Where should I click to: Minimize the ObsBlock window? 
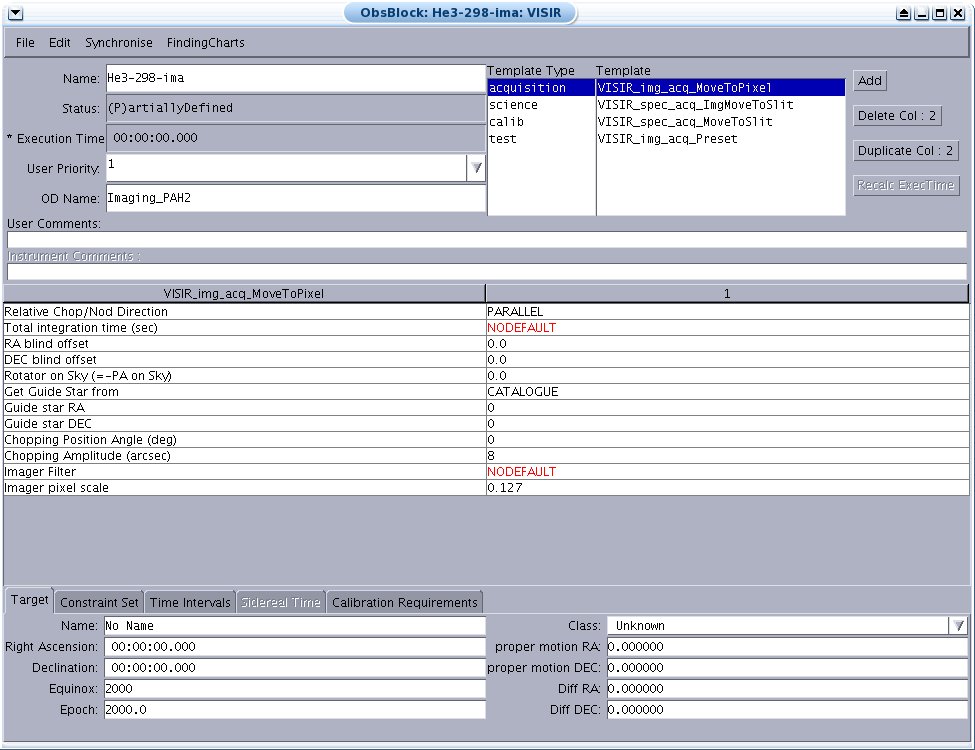pyautogui.click(x=922, y=13)
